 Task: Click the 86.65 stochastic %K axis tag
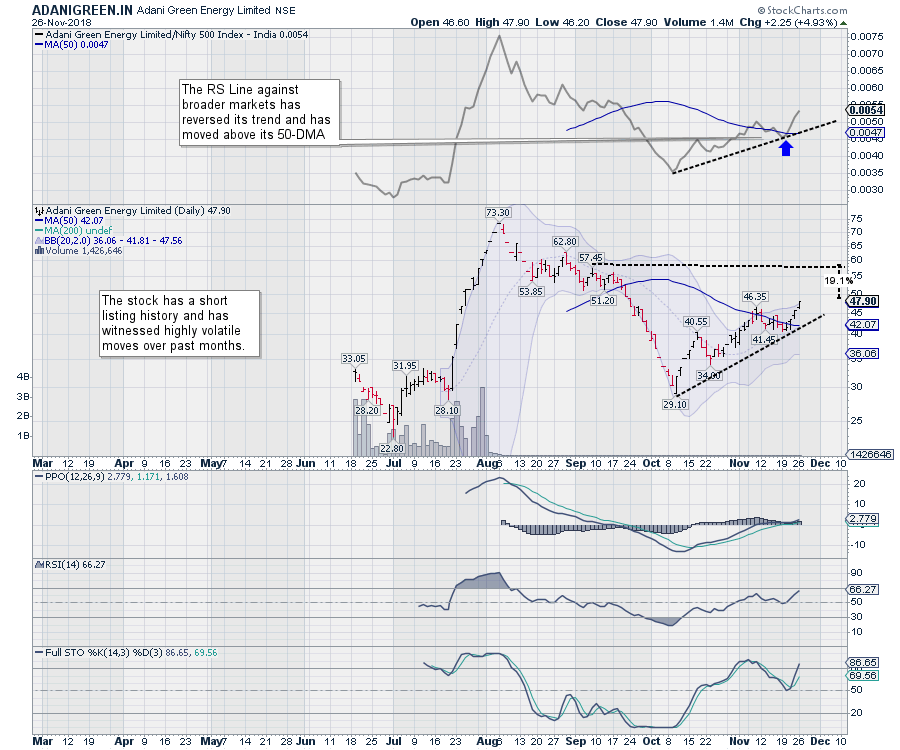(863, 663)
